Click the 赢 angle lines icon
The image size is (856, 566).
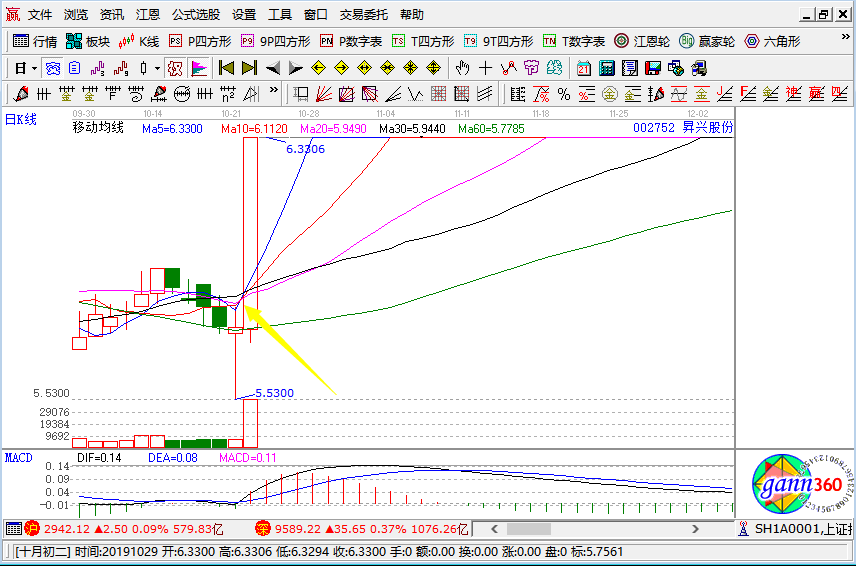(x=816, y=94)
